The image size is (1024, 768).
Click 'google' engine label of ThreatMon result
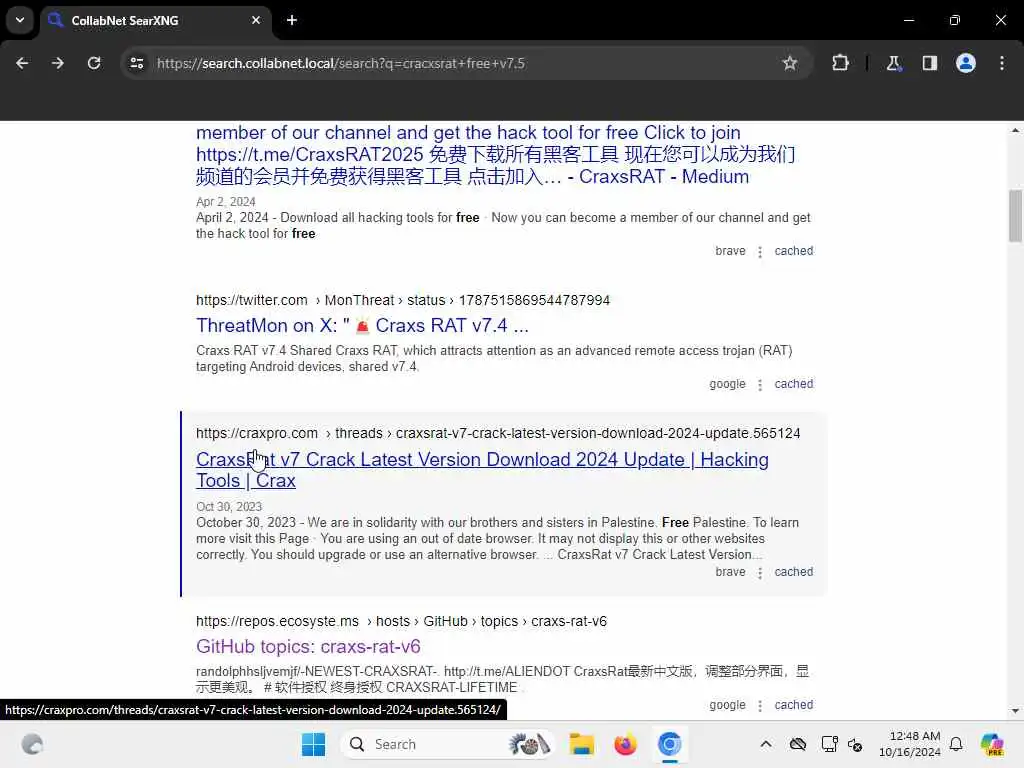pyautogui.click(x=728, y=384)
